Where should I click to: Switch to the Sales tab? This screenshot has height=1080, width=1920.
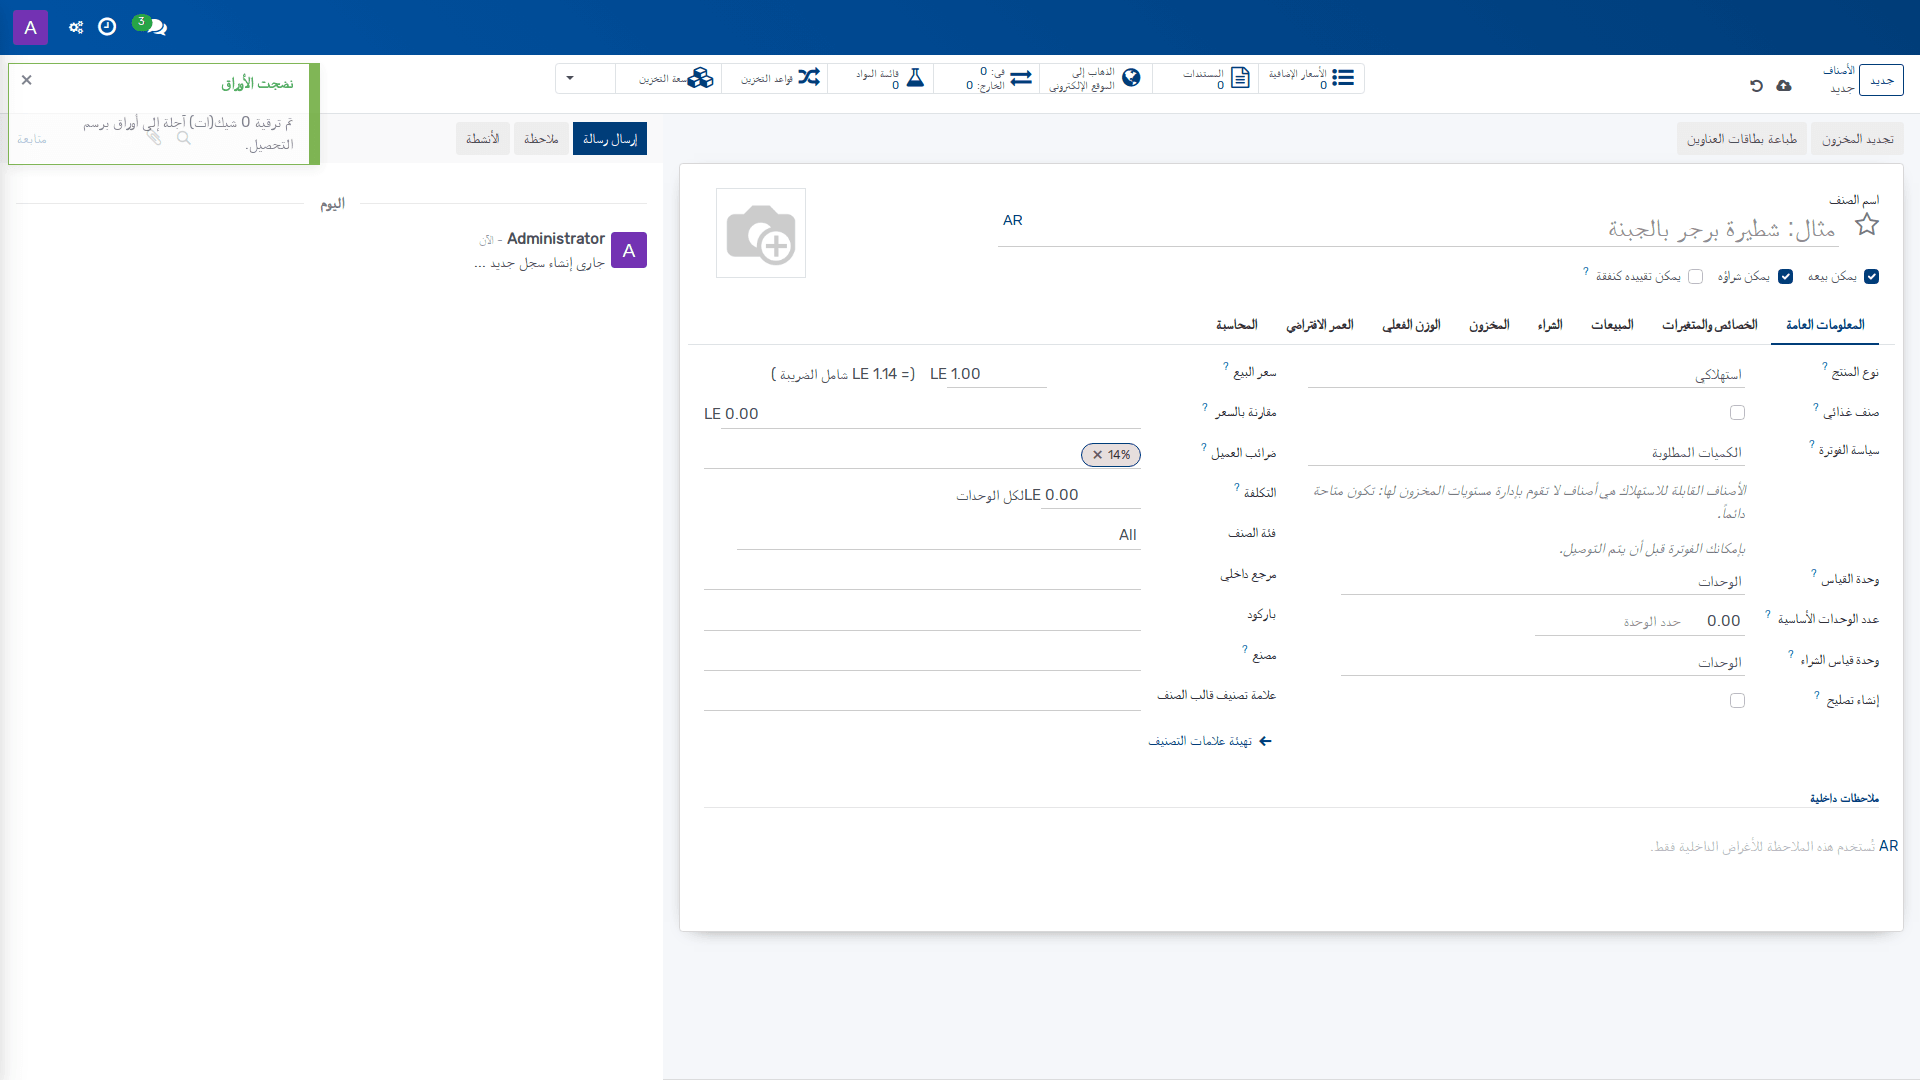click(x=1612, y=325)
